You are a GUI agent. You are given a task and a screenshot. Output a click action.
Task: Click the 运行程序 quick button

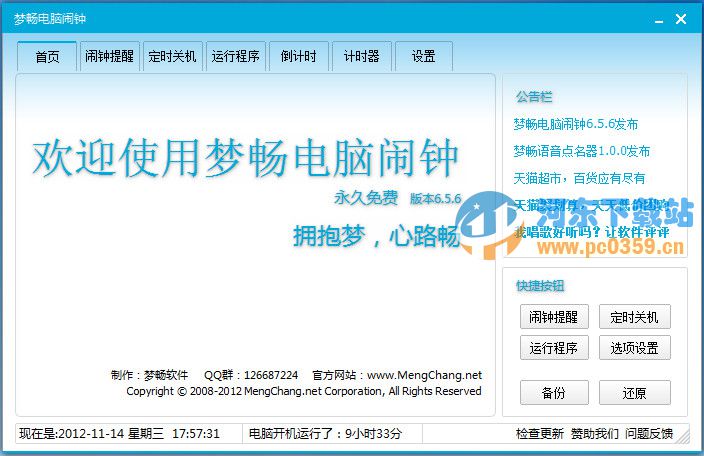tap(554, 348)
